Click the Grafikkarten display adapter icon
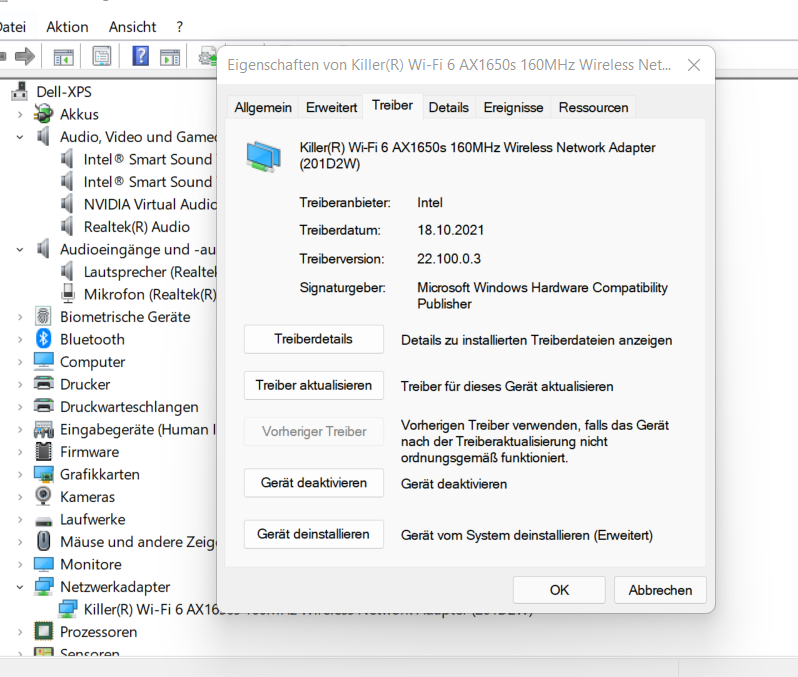The image size is (798, 677). click(x=44, y=474)
